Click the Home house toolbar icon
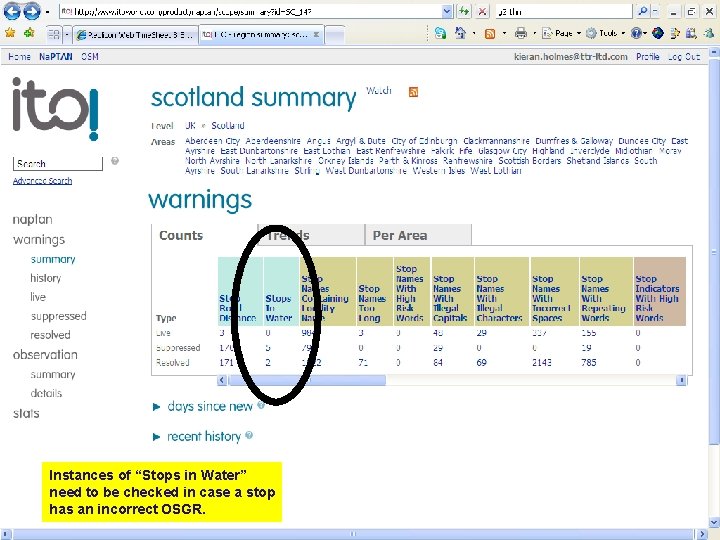 (460, 33)
